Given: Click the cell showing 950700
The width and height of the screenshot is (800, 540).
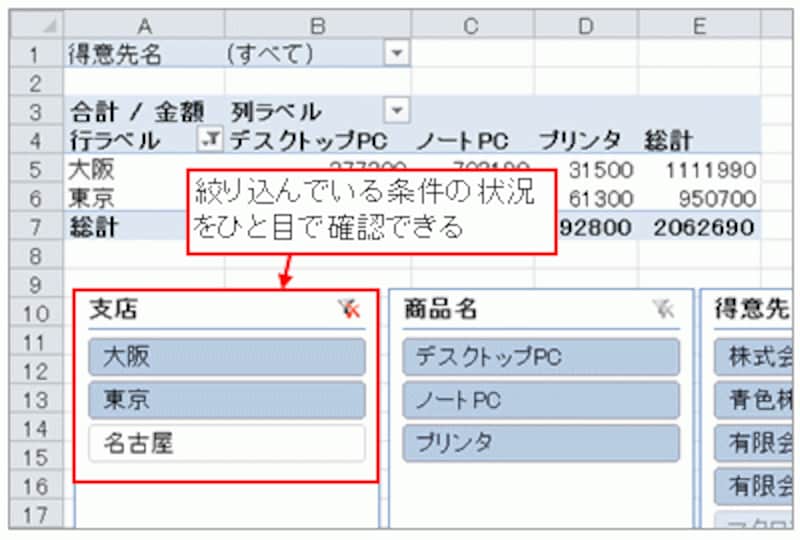Looking at the screenshot, I should [699, 197].
